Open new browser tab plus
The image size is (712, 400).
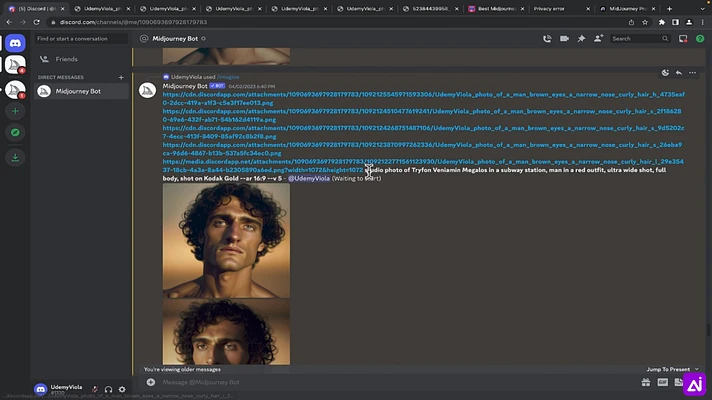click(669, 9)
